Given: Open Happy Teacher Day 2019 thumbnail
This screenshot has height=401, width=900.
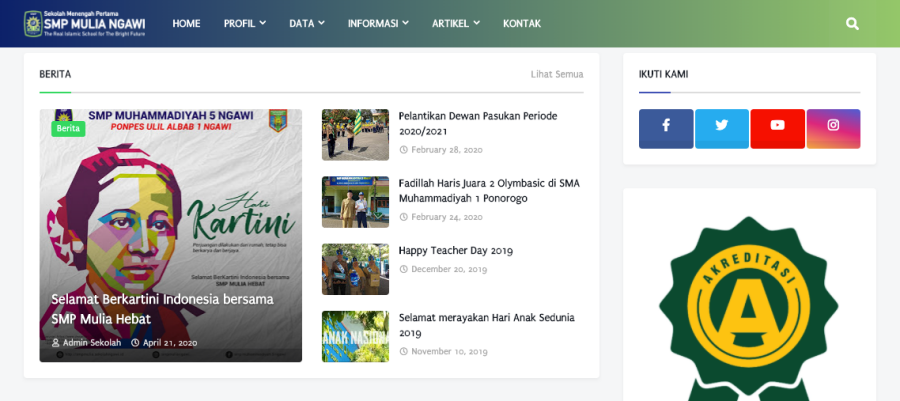Looking at the screenshot, I should pyautogui.click(x=355, y=269).
